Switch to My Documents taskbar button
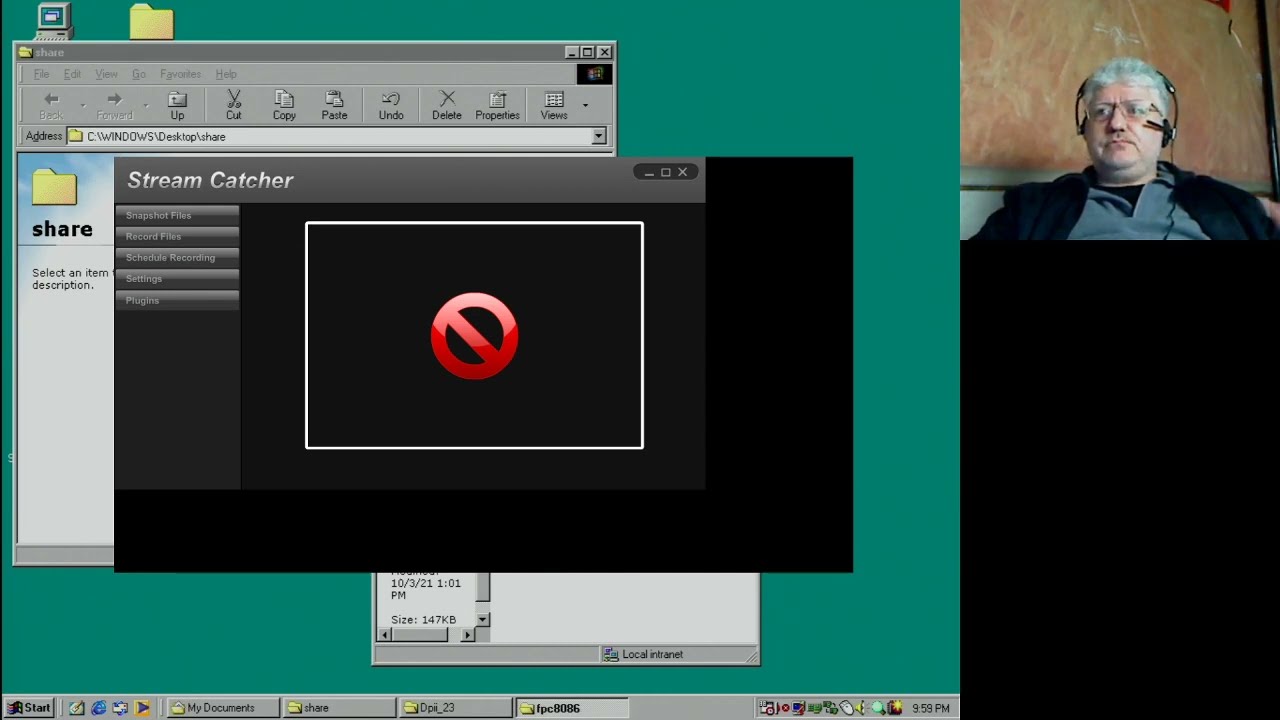This screenshot has width=1280, height=720. pos(222,708)
